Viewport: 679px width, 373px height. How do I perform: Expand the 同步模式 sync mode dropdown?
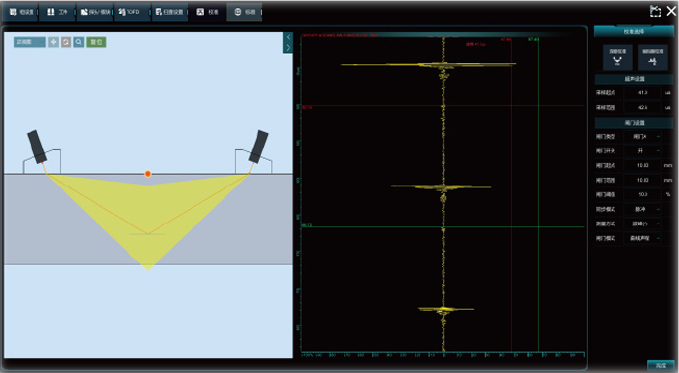coord(642,209)
